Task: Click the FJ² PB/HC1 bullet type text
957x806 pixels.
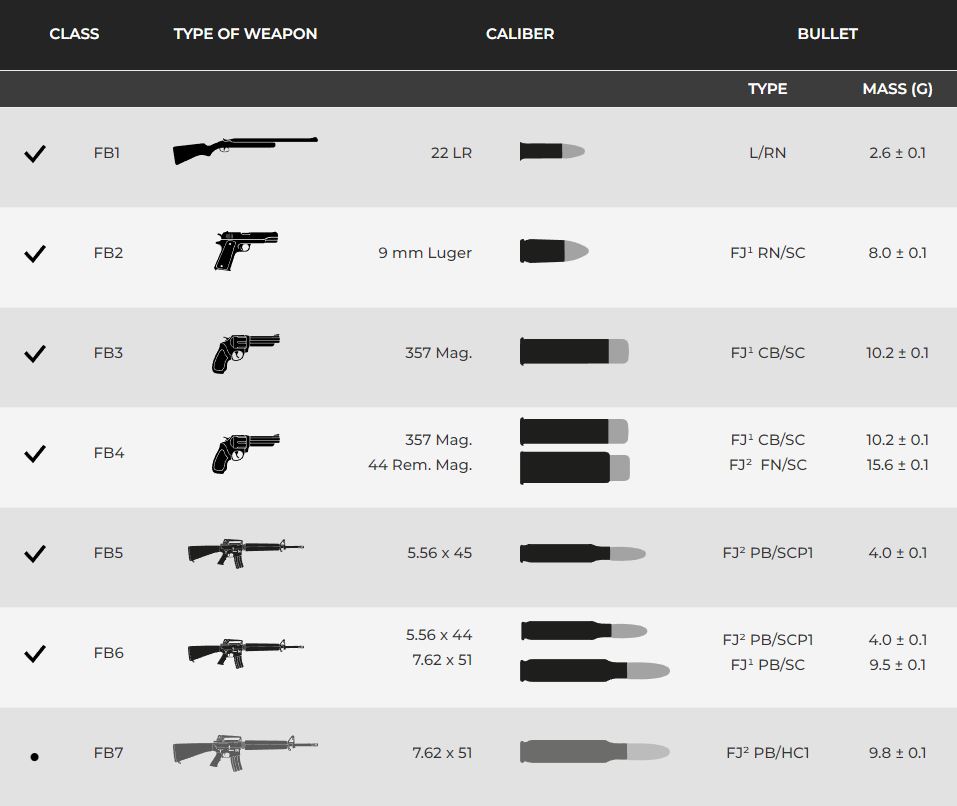Action: [x=768, y=753]
